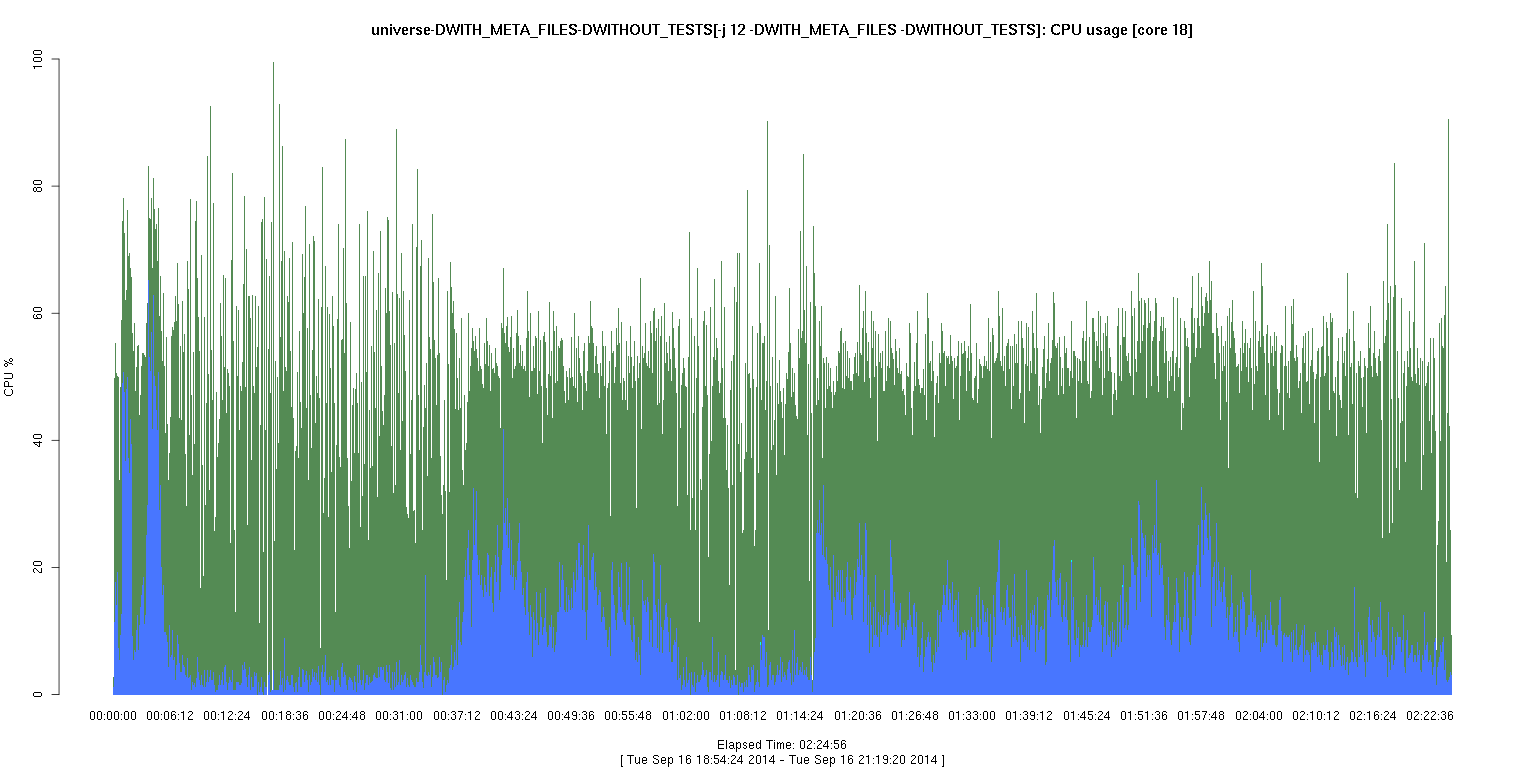Viewport: 1536px width, 768px height.
Task: Click the 'CPU %' y-axis label
Action: [10, 377]
